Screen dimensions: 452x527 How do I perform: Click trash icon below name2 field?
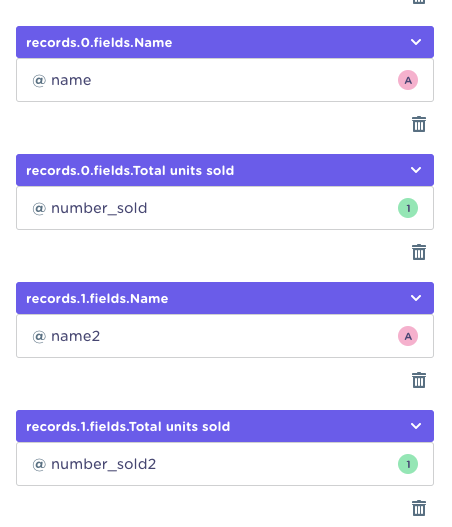419,380
